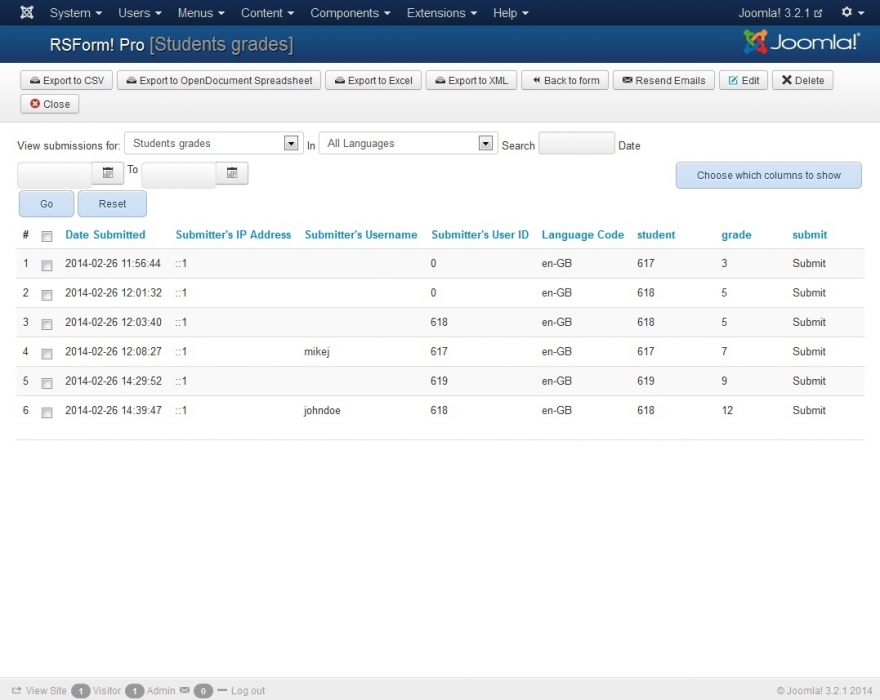Go back to form

pyautogui.click(x=565, y=80)
